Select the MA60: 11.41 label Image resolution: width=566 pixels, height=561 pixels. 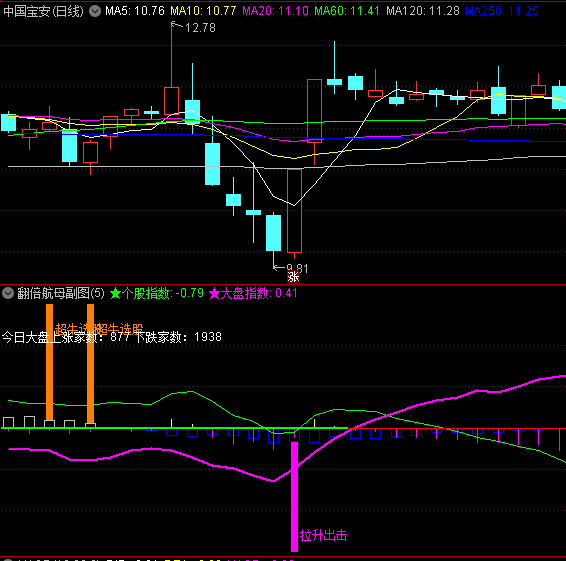[347, 11]
